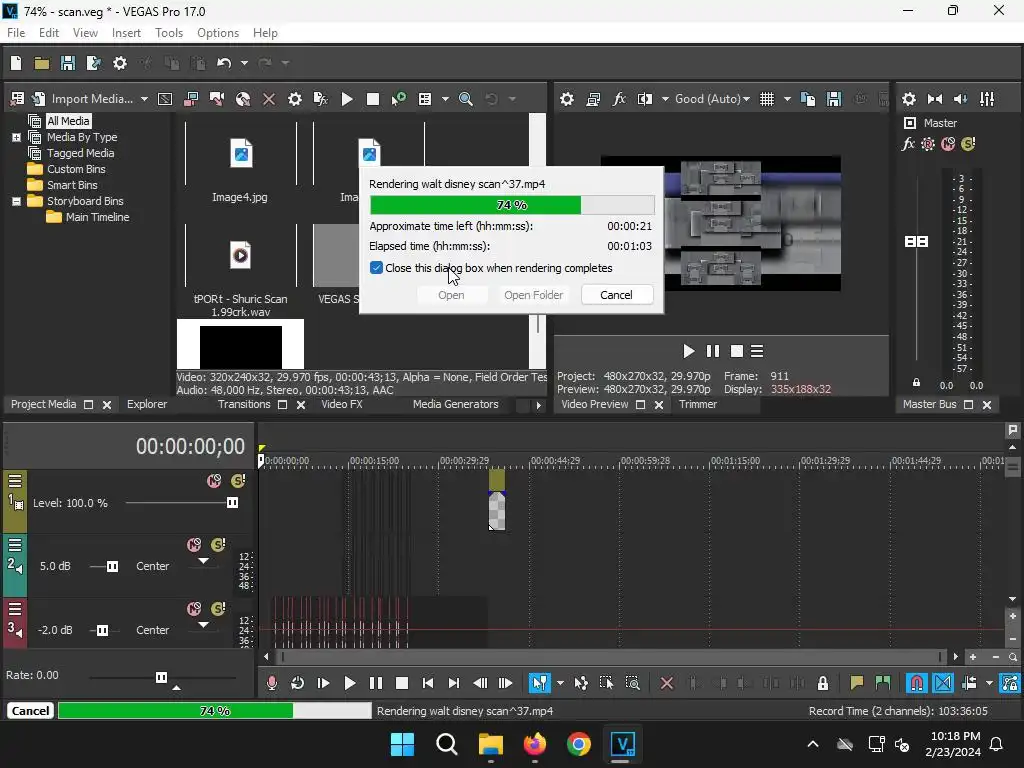This screenshot has height=768, width=1024.
Task: Click the Search media magnifier icon
Action: [466, 99]
